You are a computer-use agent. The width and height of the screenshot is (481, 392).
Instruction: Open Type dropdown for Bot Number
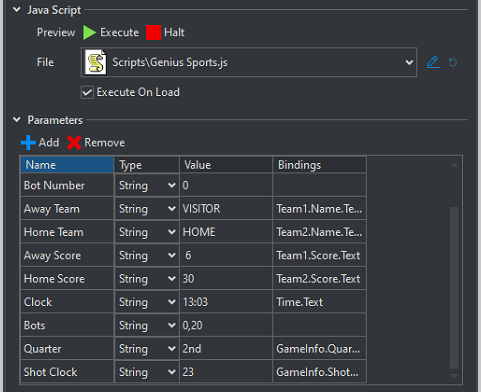[172, 185]
